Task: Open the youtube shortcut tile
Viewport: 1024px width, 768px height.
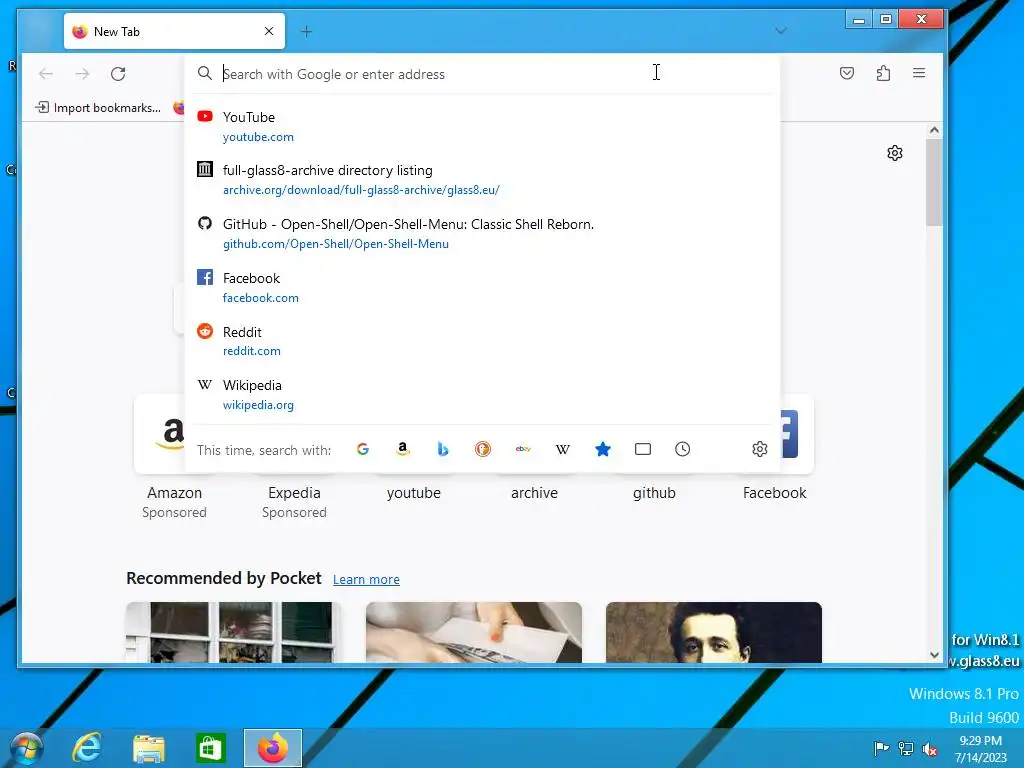Action: [x=414, y=492]
